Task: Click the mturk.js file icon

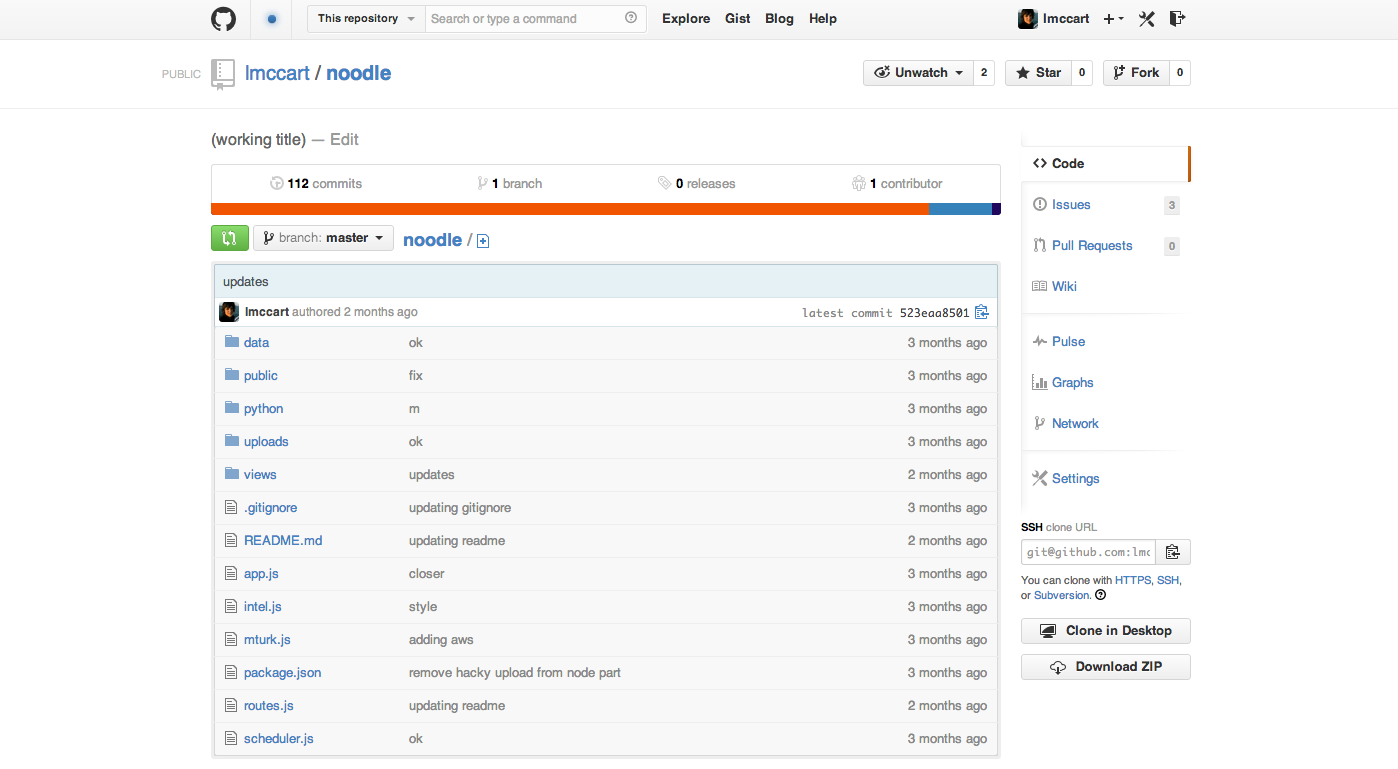Action: click(231, 639)
